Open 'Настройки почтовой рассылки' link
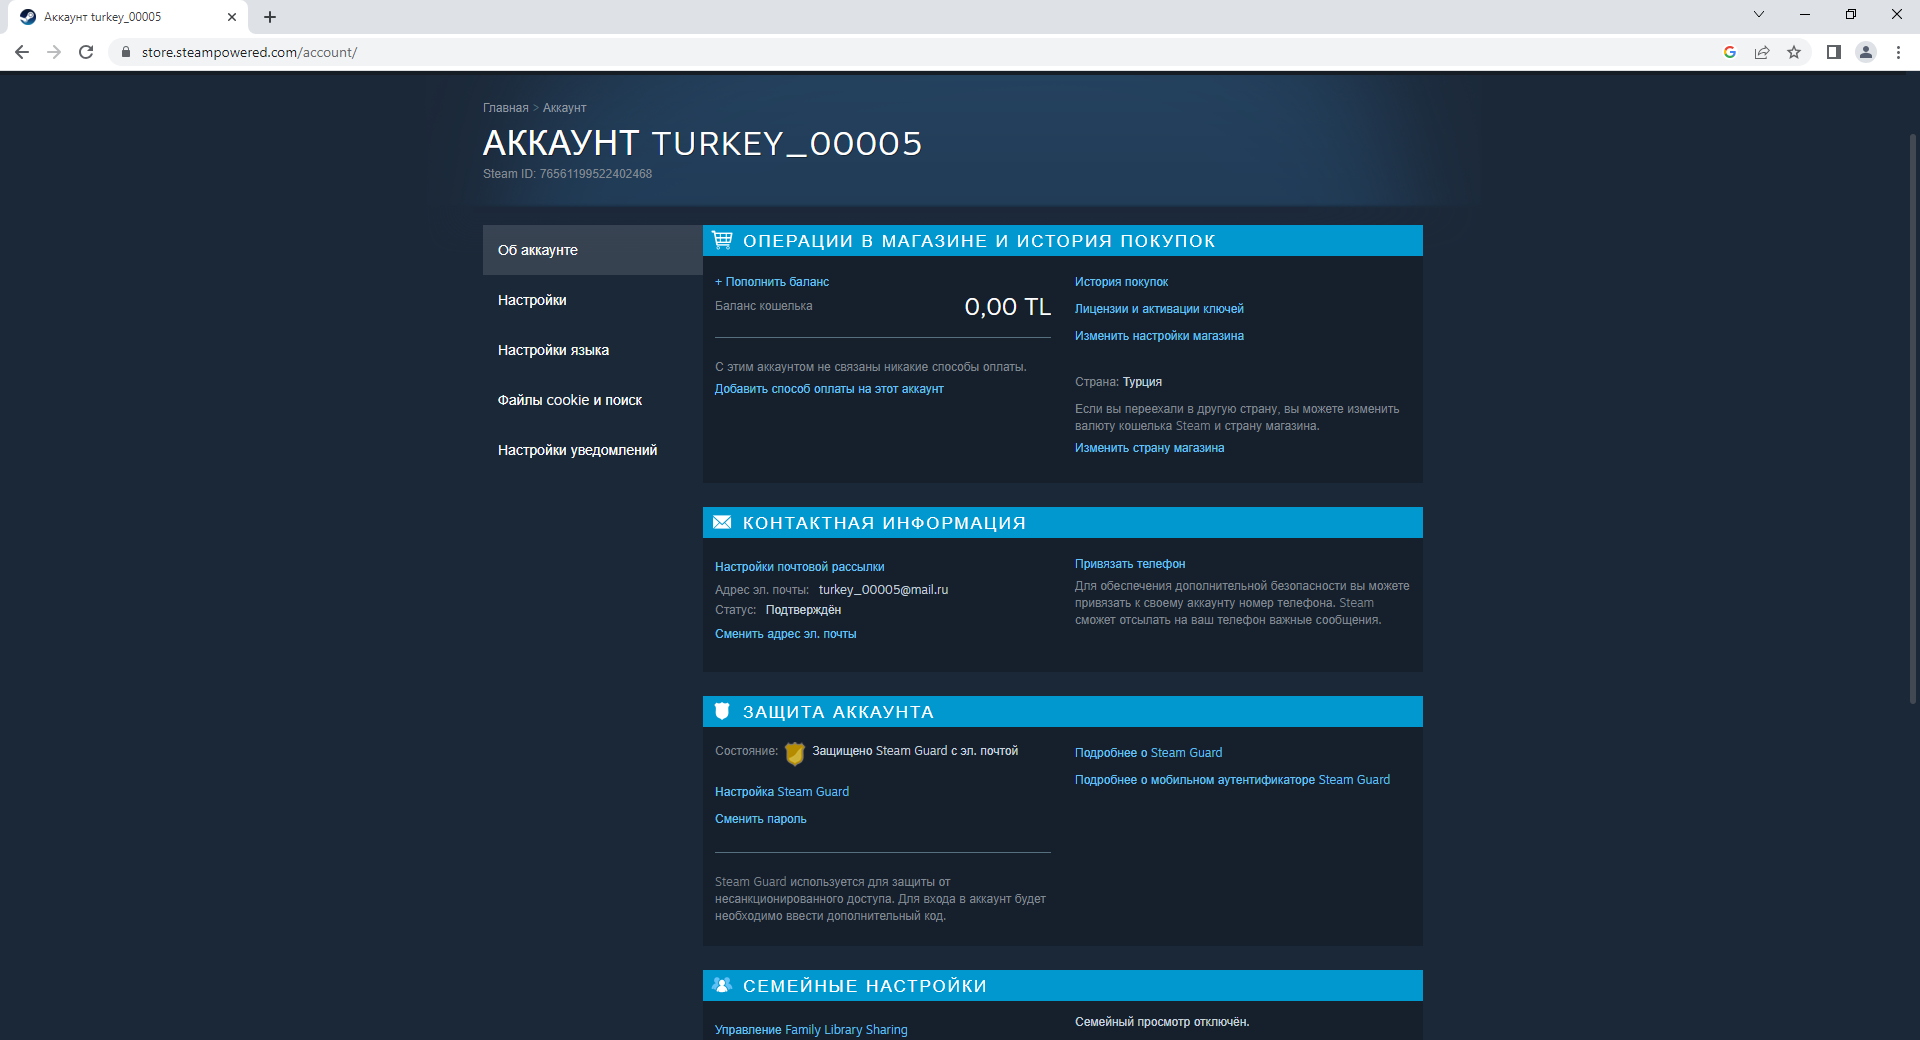This screenshot has height=1040, width=1920. point(799,567)
